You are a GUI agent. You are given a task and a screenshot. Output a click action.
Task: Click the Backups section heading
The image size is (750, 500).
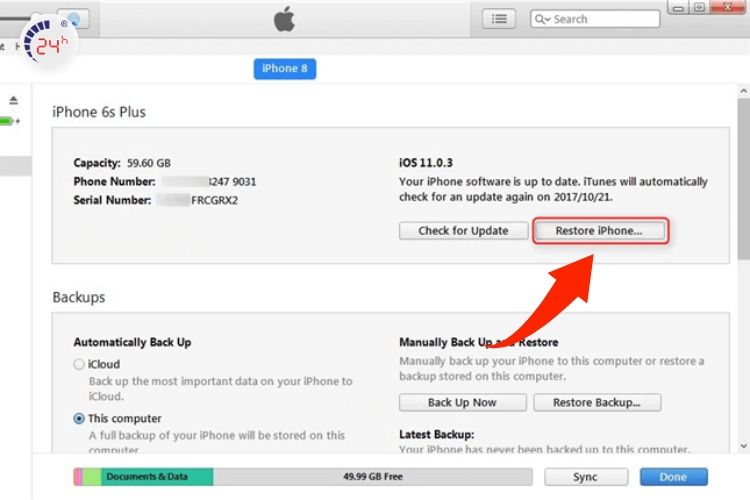coord(79,297)
